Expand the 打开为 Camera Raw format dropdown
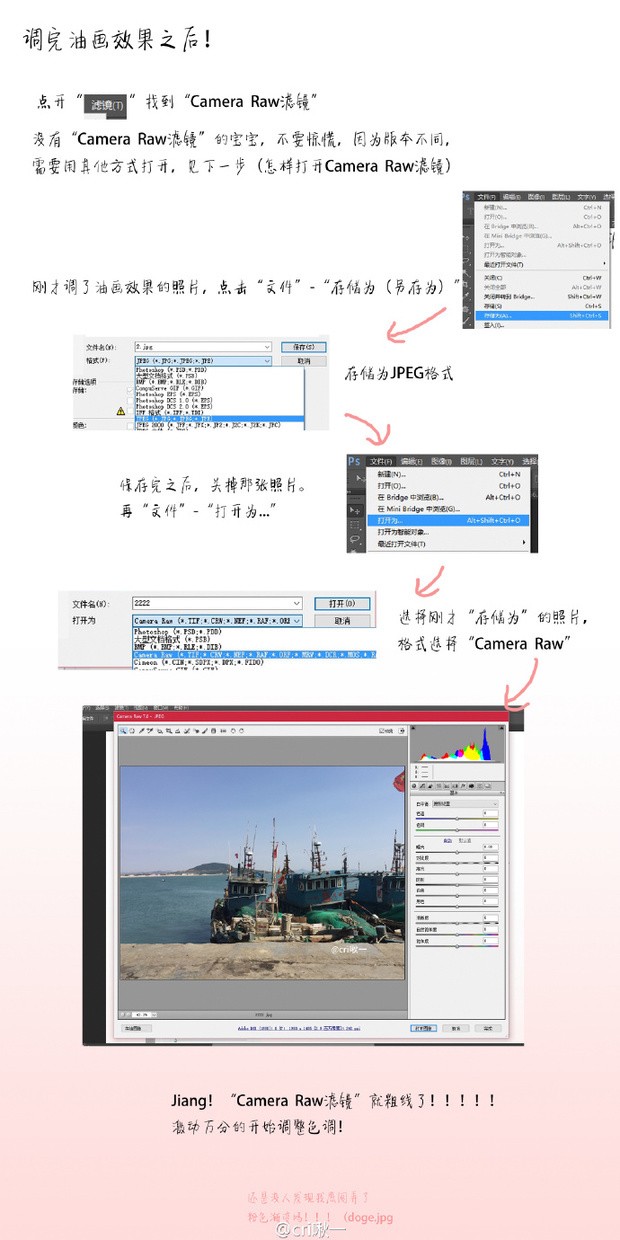620x1240 pixels. (296, 620)
